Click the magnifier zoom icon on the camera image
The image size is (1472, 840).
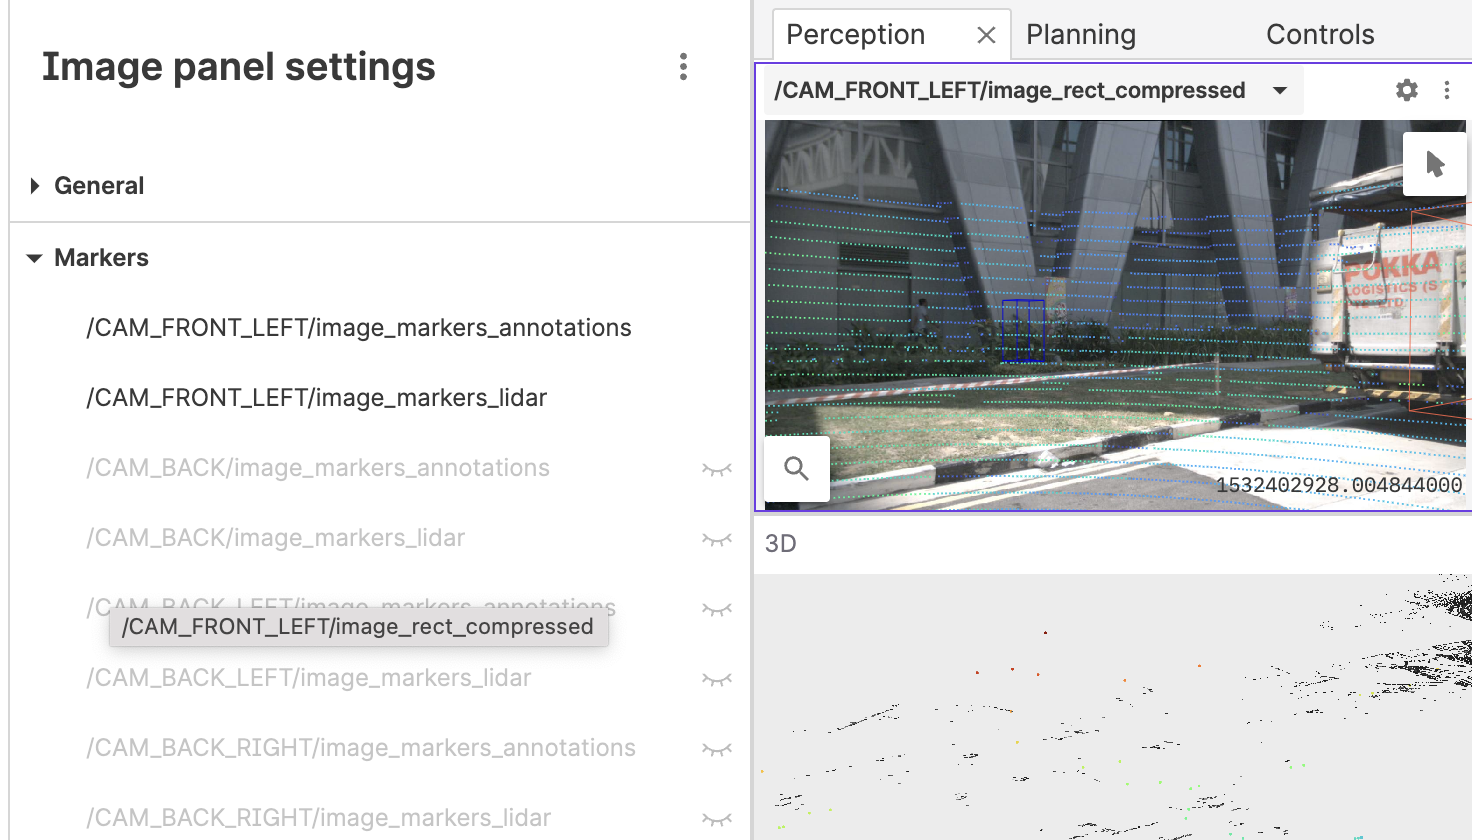(x=796, y=468)
